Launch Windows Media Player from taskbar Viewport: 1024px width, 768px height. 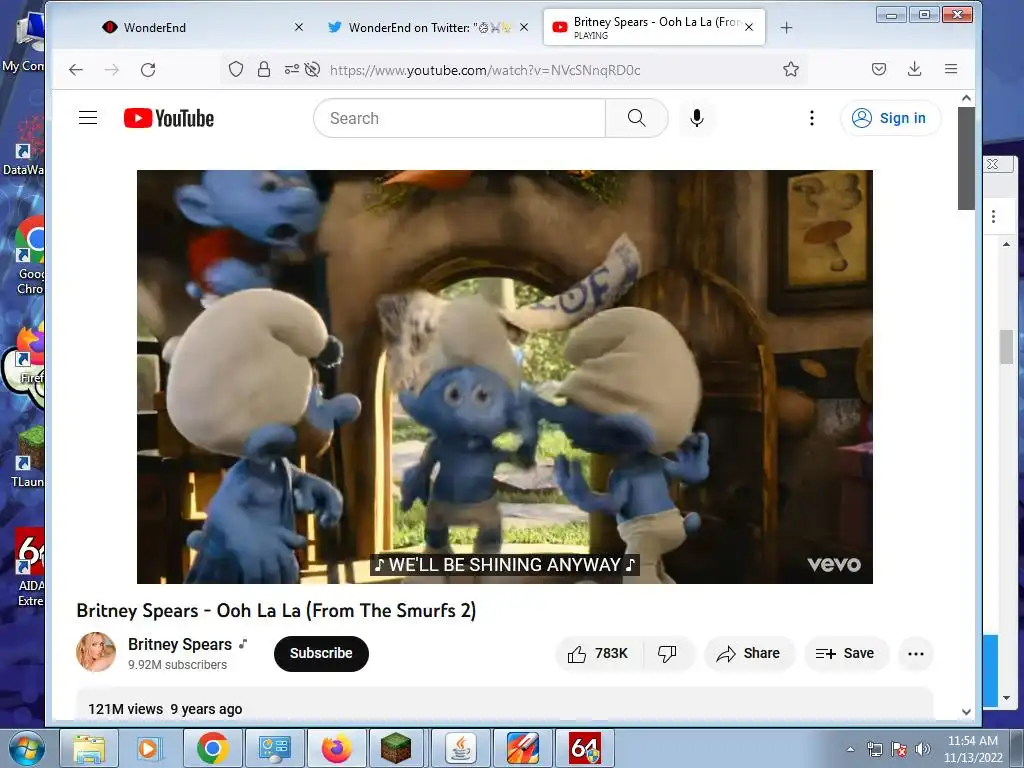tap(149, 748)
